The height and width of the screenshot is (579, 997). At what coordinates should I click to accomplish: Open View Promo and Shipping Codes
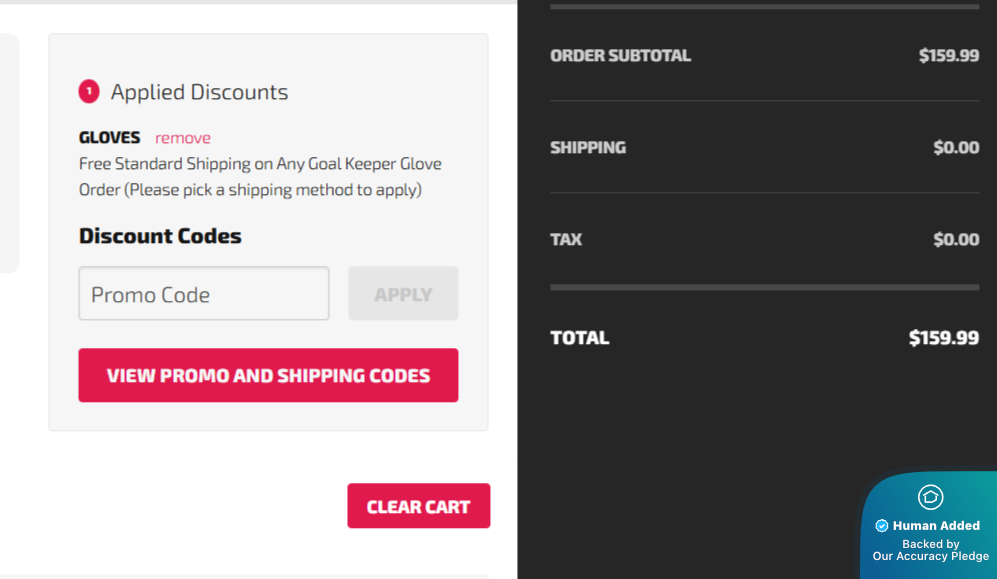pyautogui.click(x=268, y=376)
